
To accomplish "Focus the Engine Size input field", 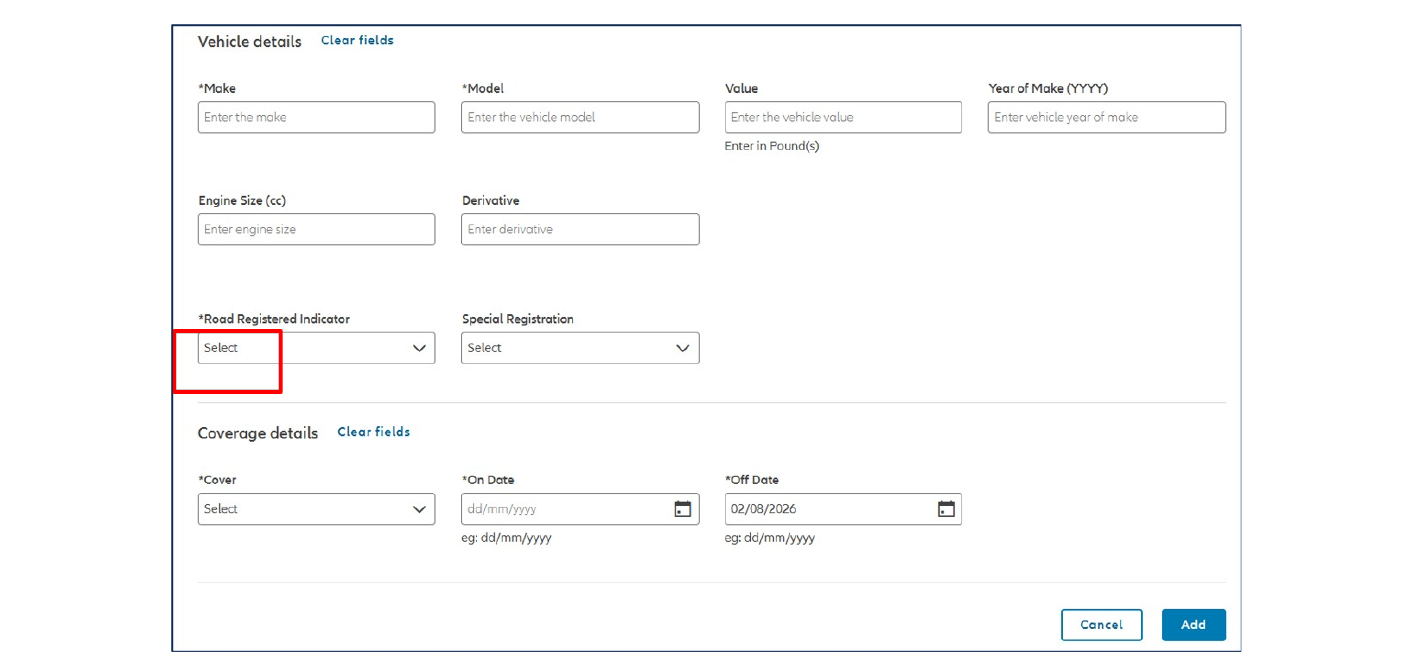I will [316, 229].
